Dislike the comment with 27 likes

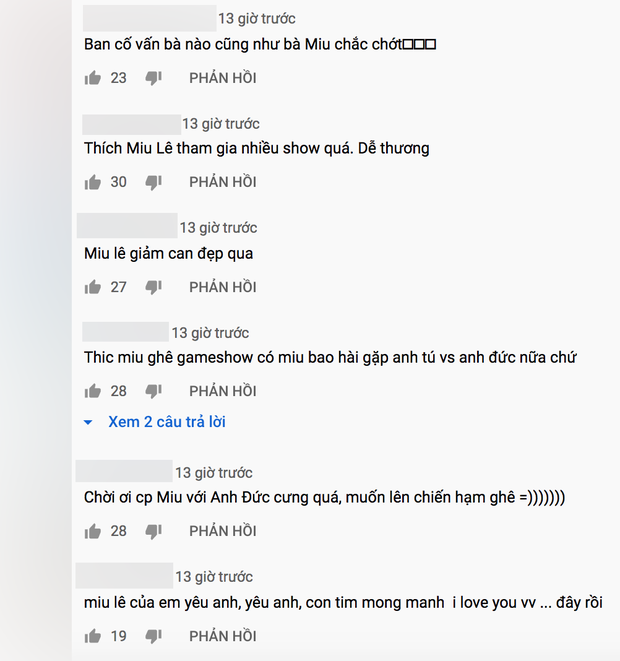(153, 288)
